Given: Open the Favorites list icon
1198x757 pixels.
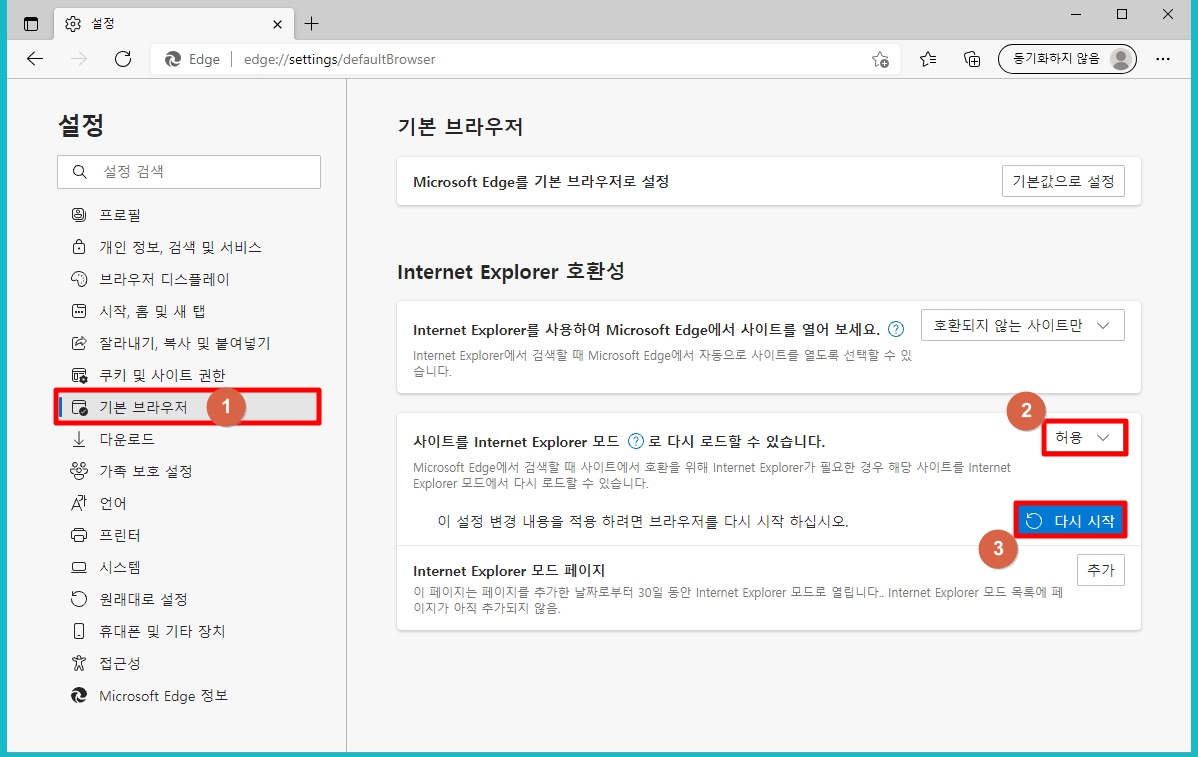Looking at the screenshot, I should click(x=928, y=59).
